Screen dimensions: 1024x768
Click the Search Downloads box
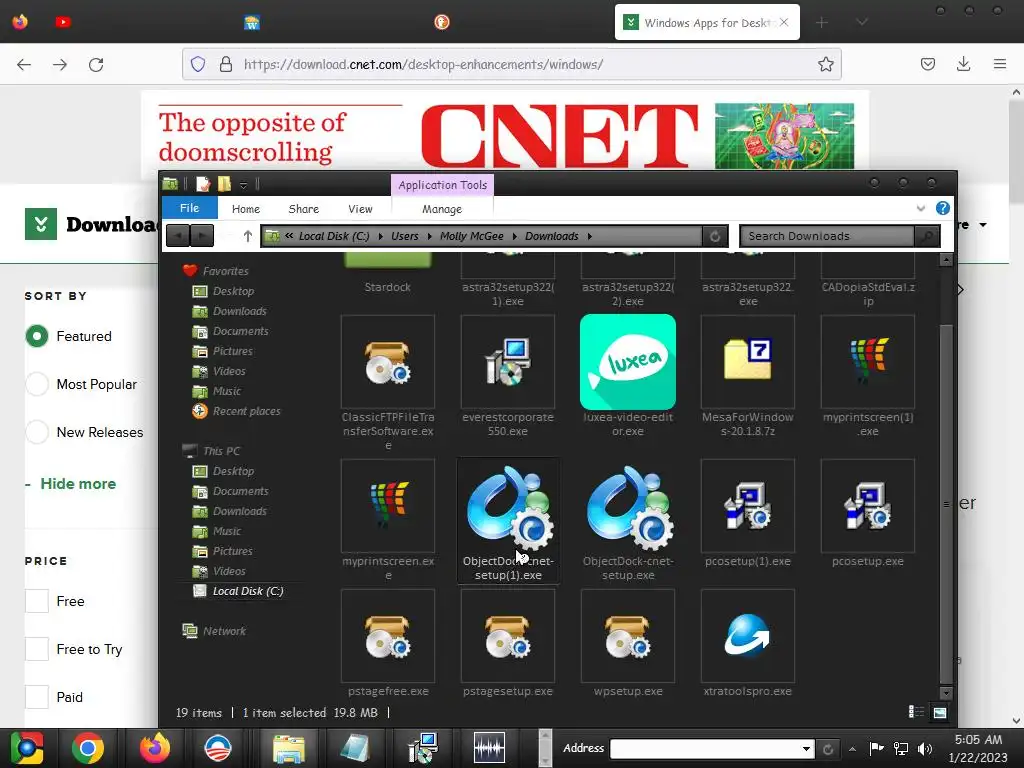click(827, 236)
